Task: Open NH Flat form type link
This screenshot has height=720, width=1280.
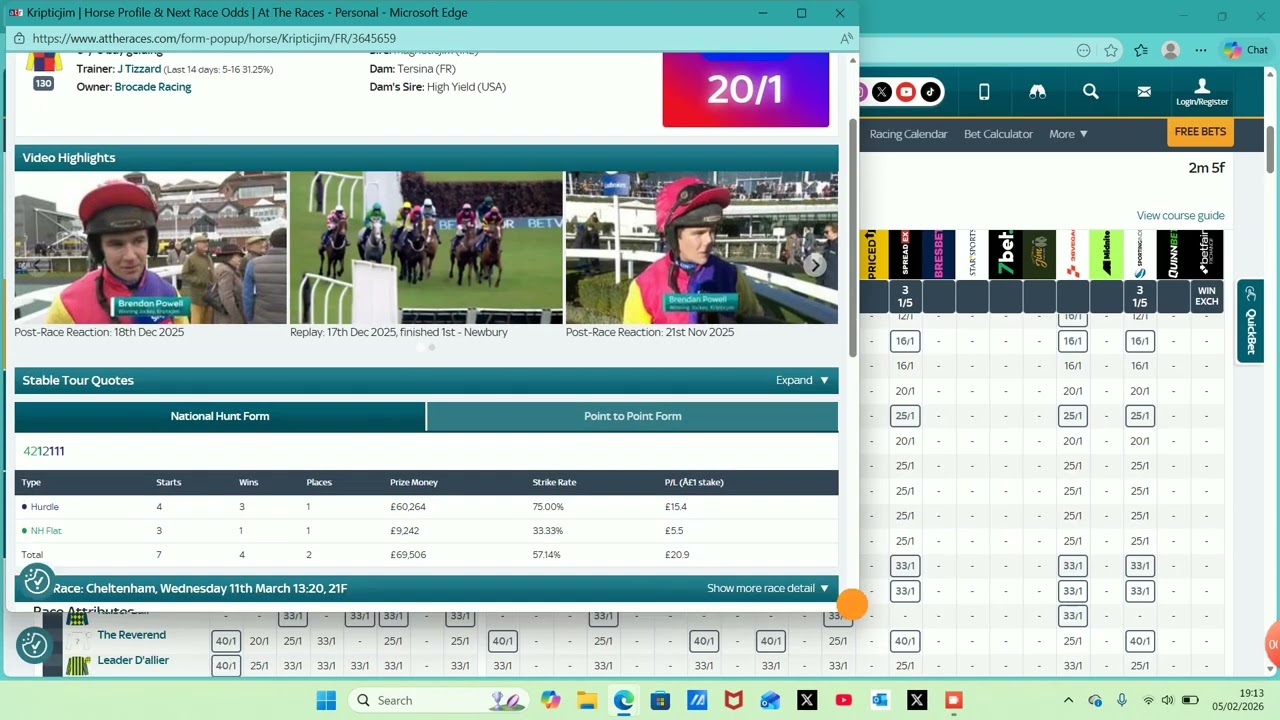Action: click(46, 531)
